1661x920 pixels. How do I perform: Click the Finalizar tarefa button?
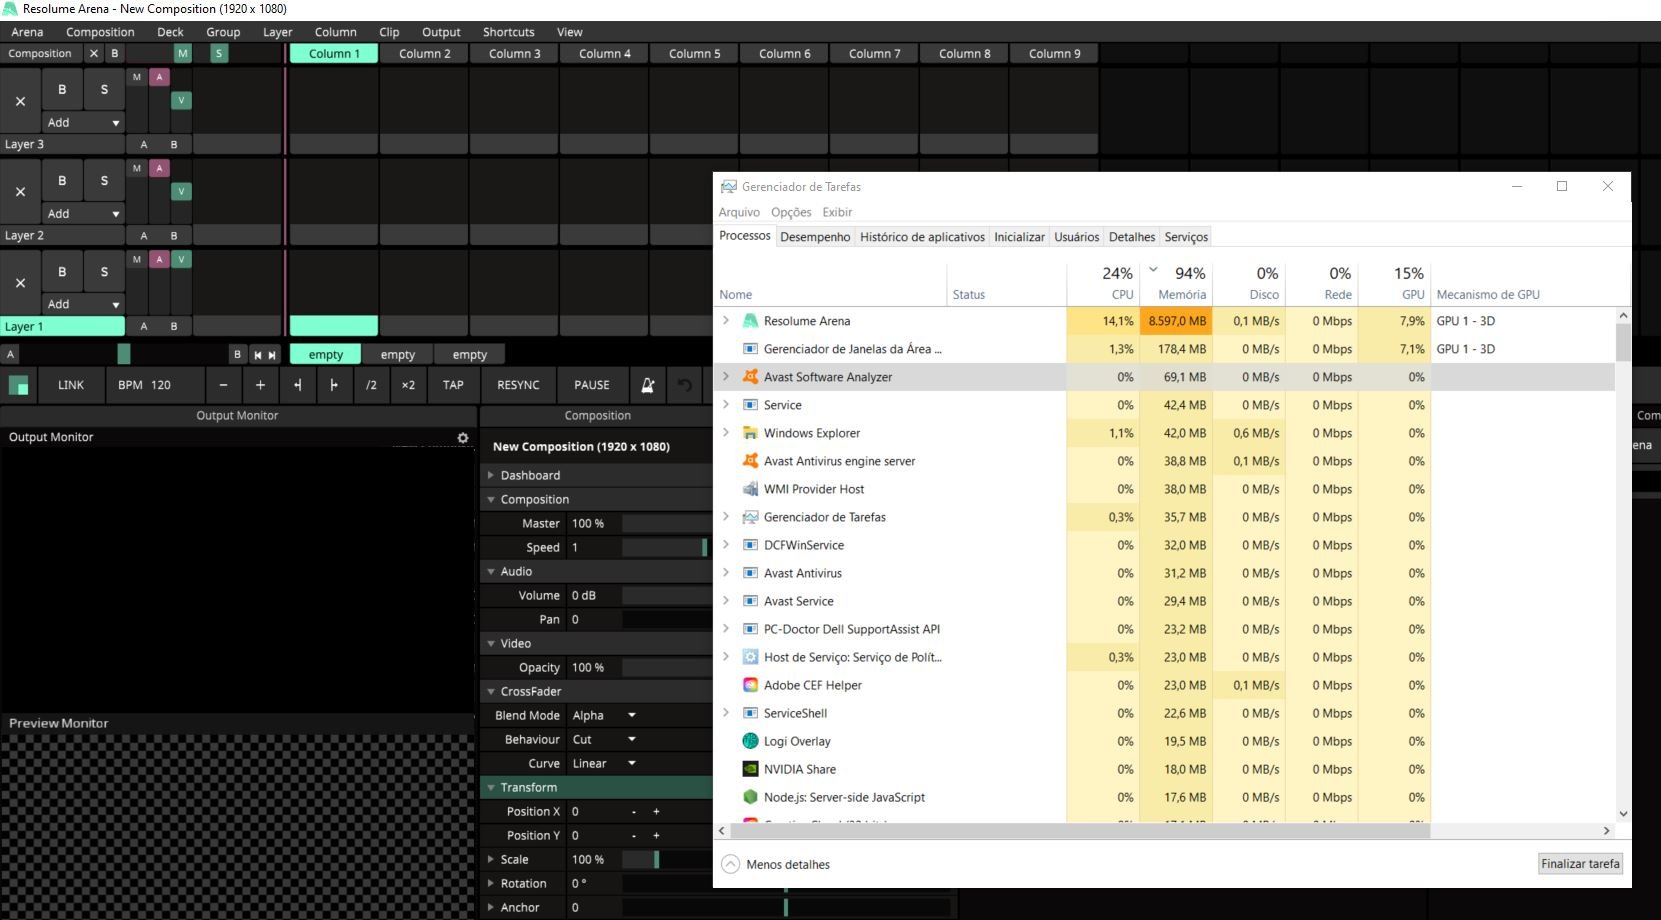(x=1580, y=864)
